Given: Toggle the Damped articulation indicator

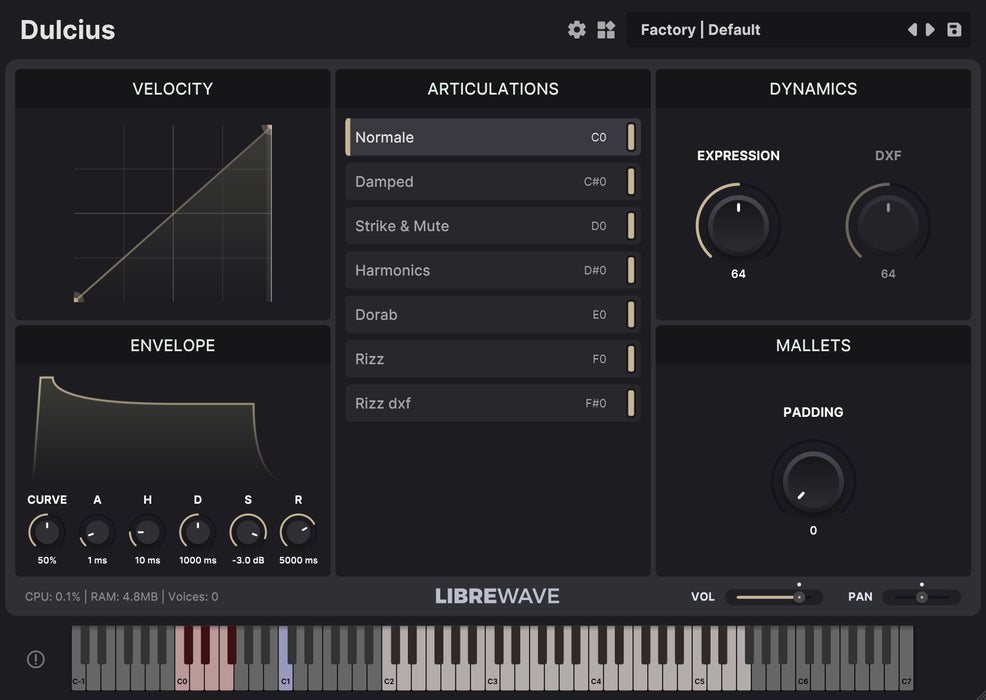Looking at the screenshot, I should tap(631, 182).
